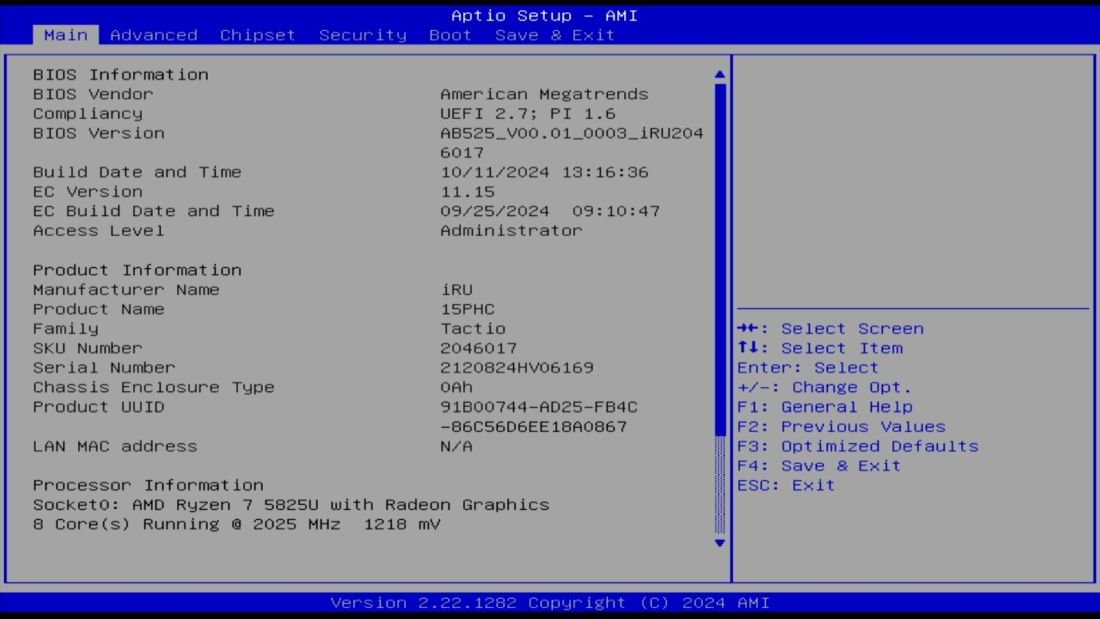Click the vertical scrollbar thumb

click(x=720, y=260)
